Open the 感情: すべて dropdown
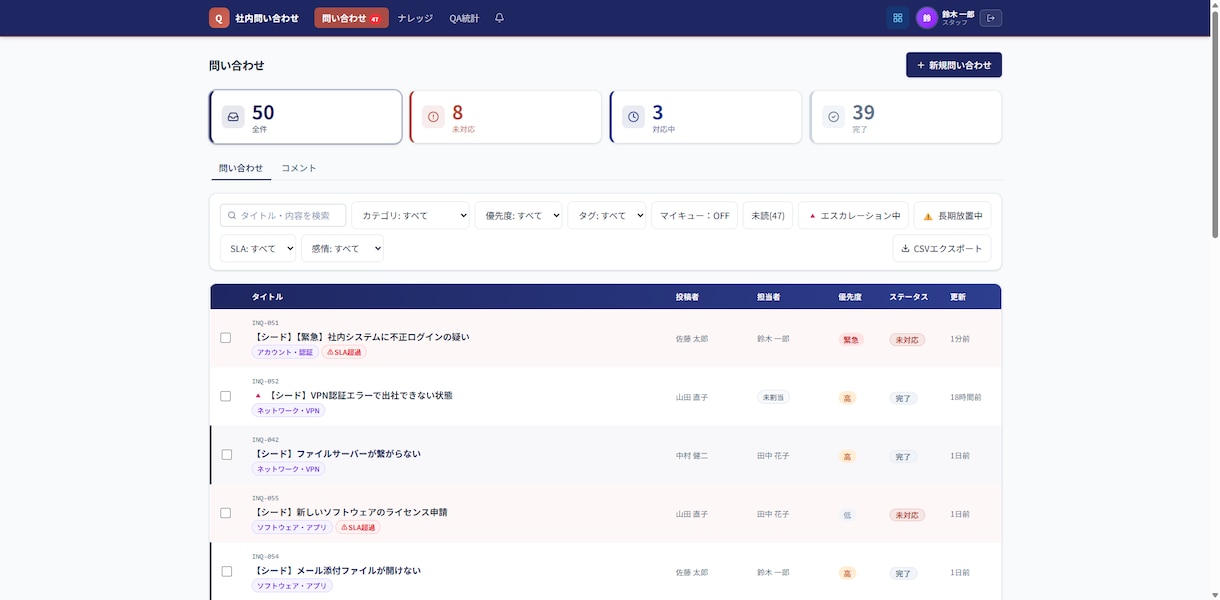This screenshot has height=600, width=1220. (342, 248)
